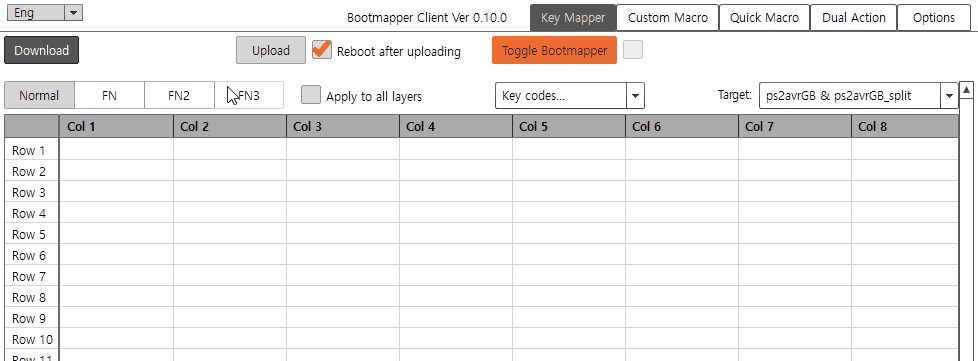Open the Custom Macro tab
978x361 pixels.
point(667,17)
